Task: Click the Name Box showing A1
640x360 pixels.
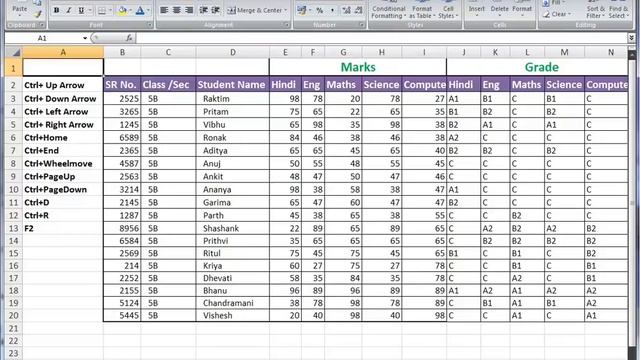Action: [43, 38]
